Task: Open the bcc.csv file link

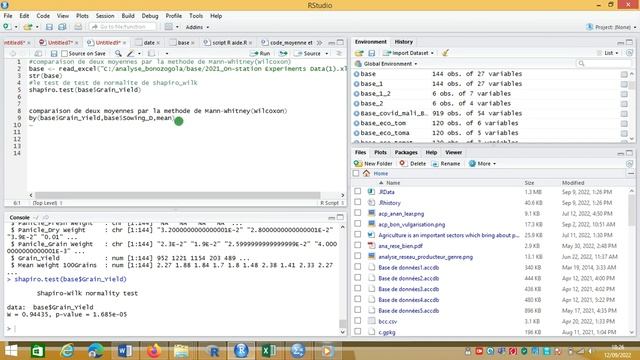Action: (x=387, y=321)
